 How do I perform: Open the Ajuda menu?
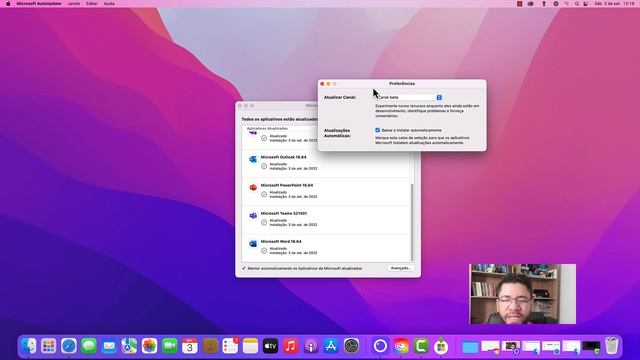click(x=109, y=4)
